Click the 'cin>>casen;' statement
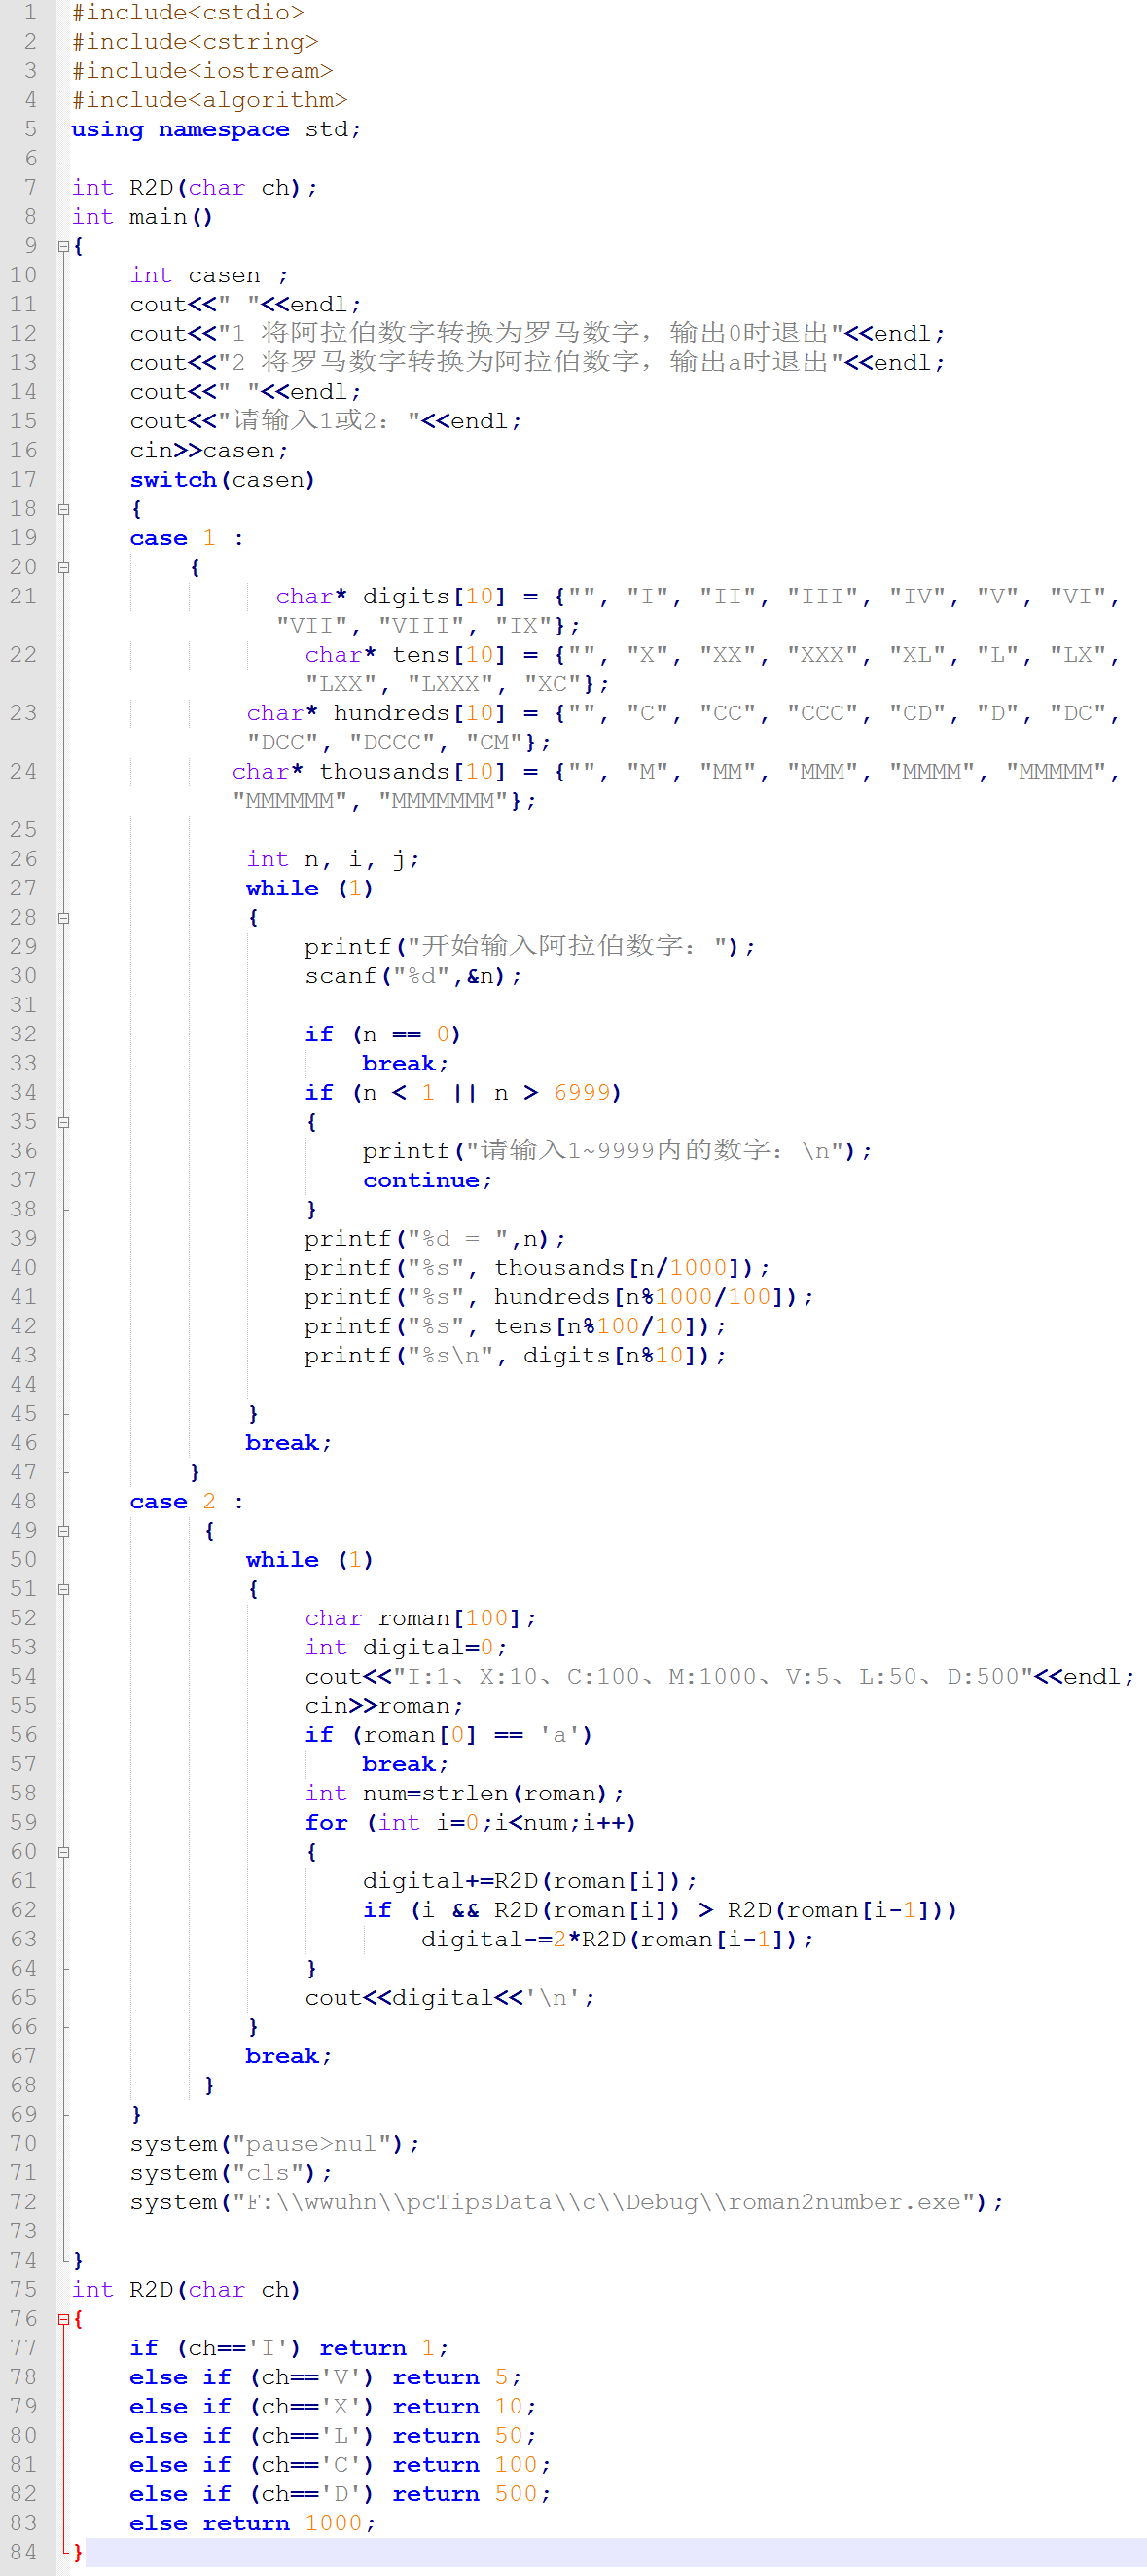Screen dimensions: 1147x2576 pyautogui.click(x=210, y=451)
